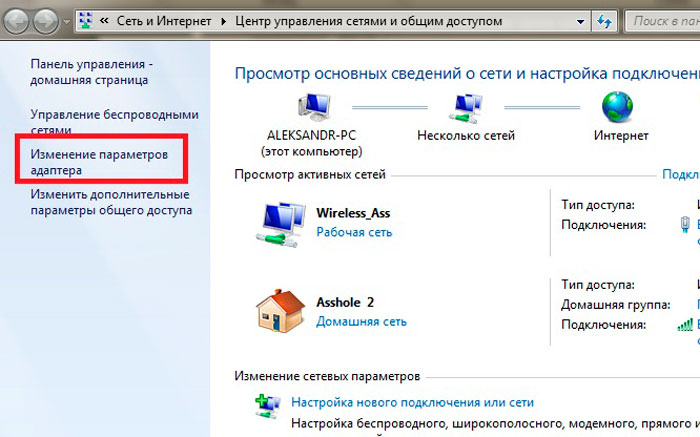Click the wired connection icon for Wireless_Ass

[685, 224]
